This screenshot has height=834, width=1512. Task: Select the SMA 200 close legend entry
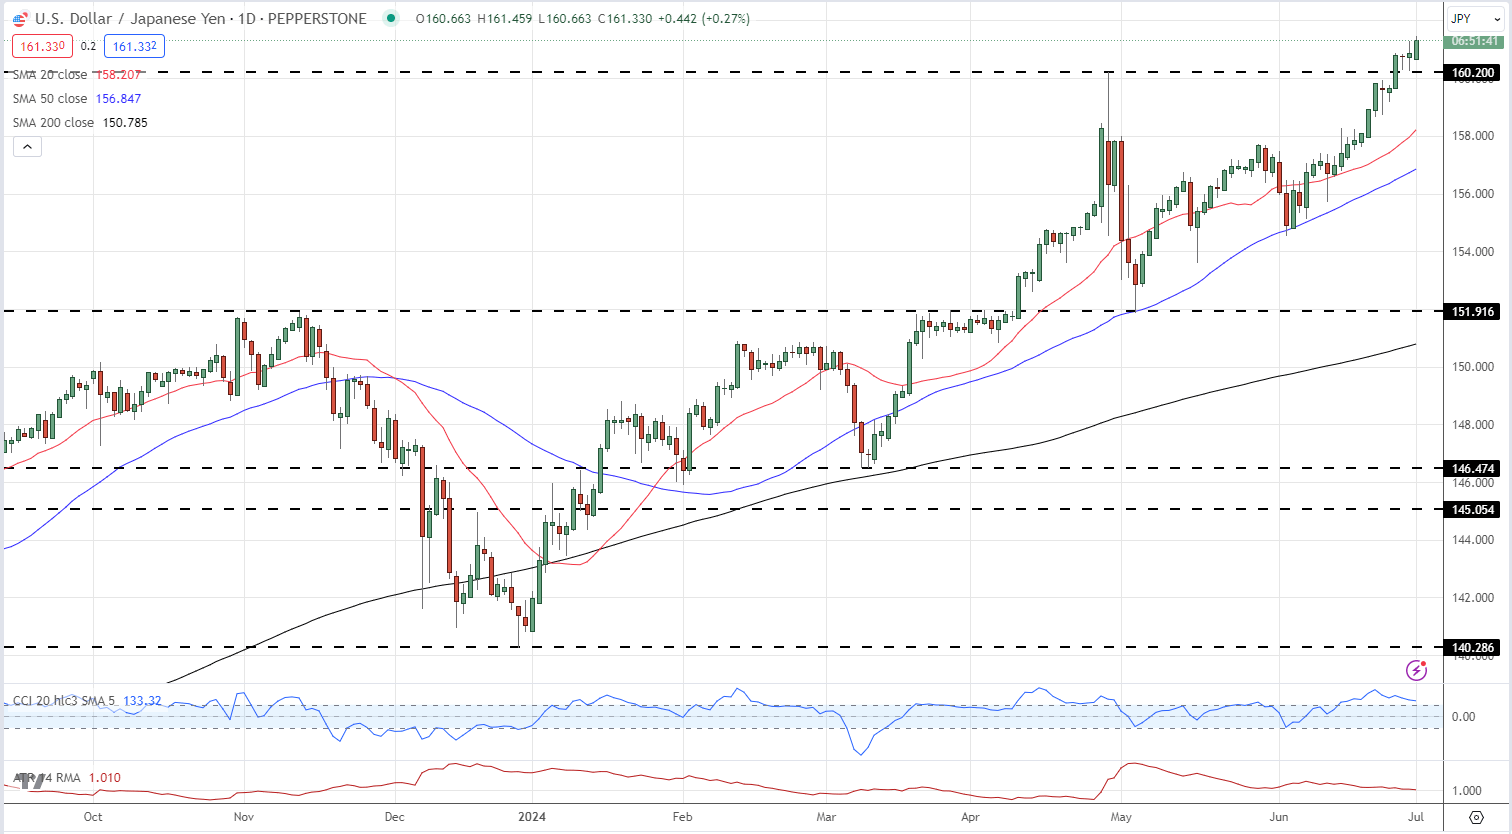tap(80, 123)
